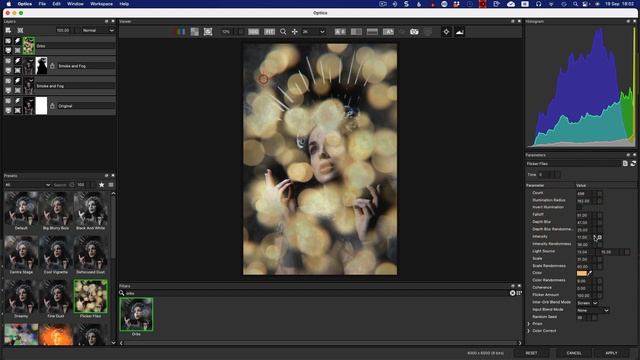Click the RESET button
This screenshot has width=640, height=360.
pyautogui.click(x=531, y=353)
